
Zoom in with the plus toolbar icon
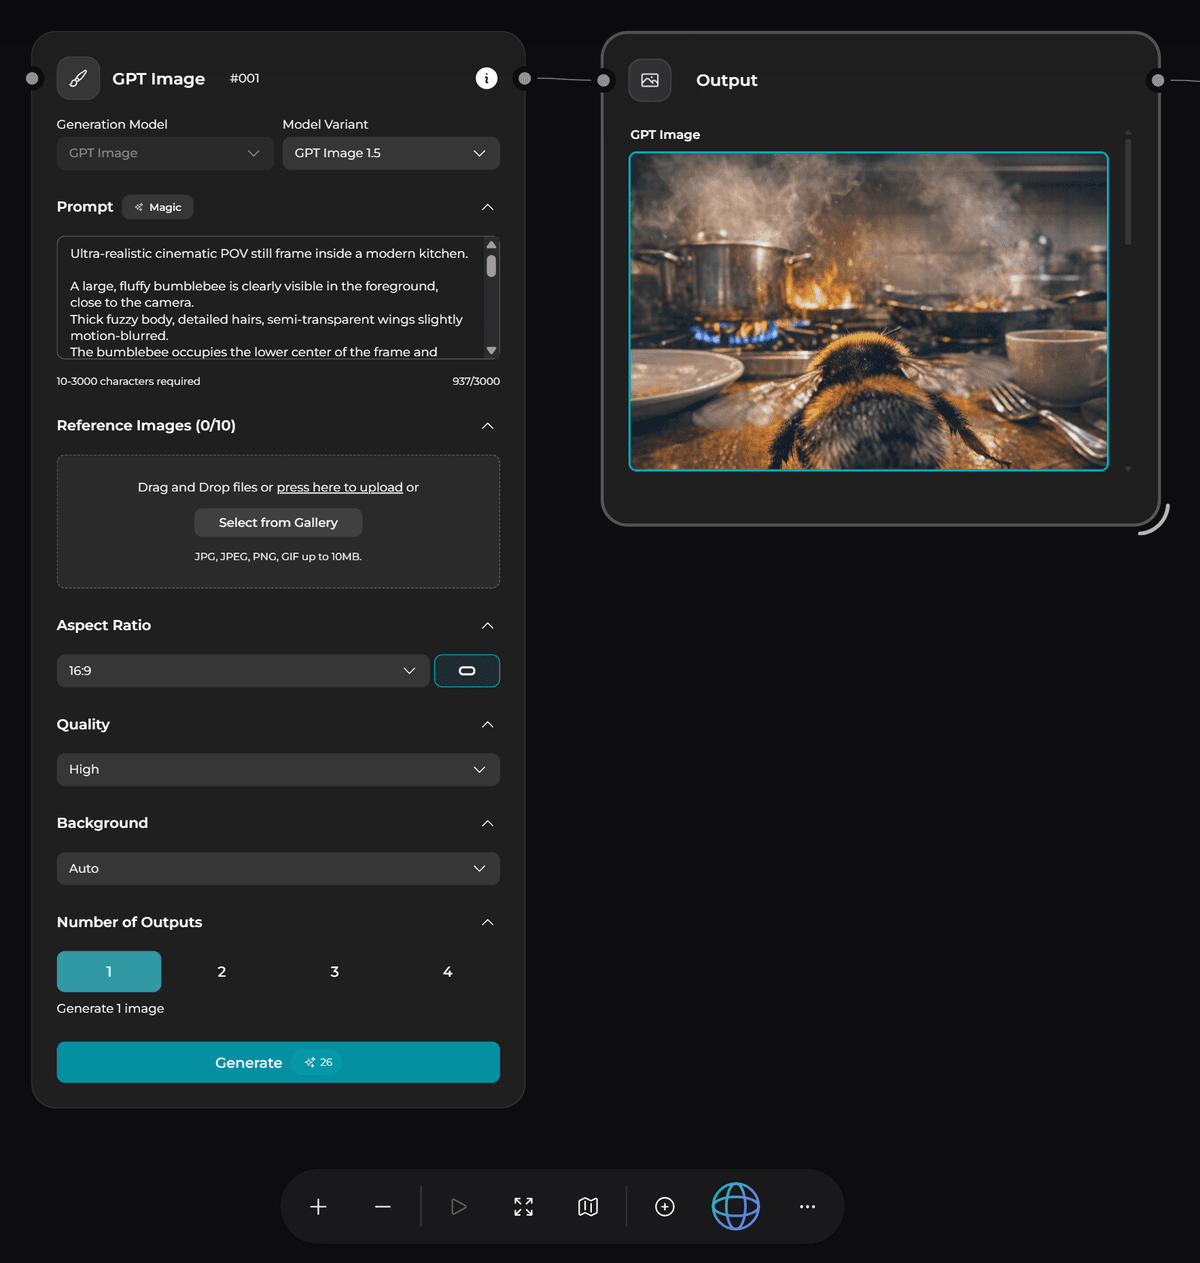pos(318,1207)
